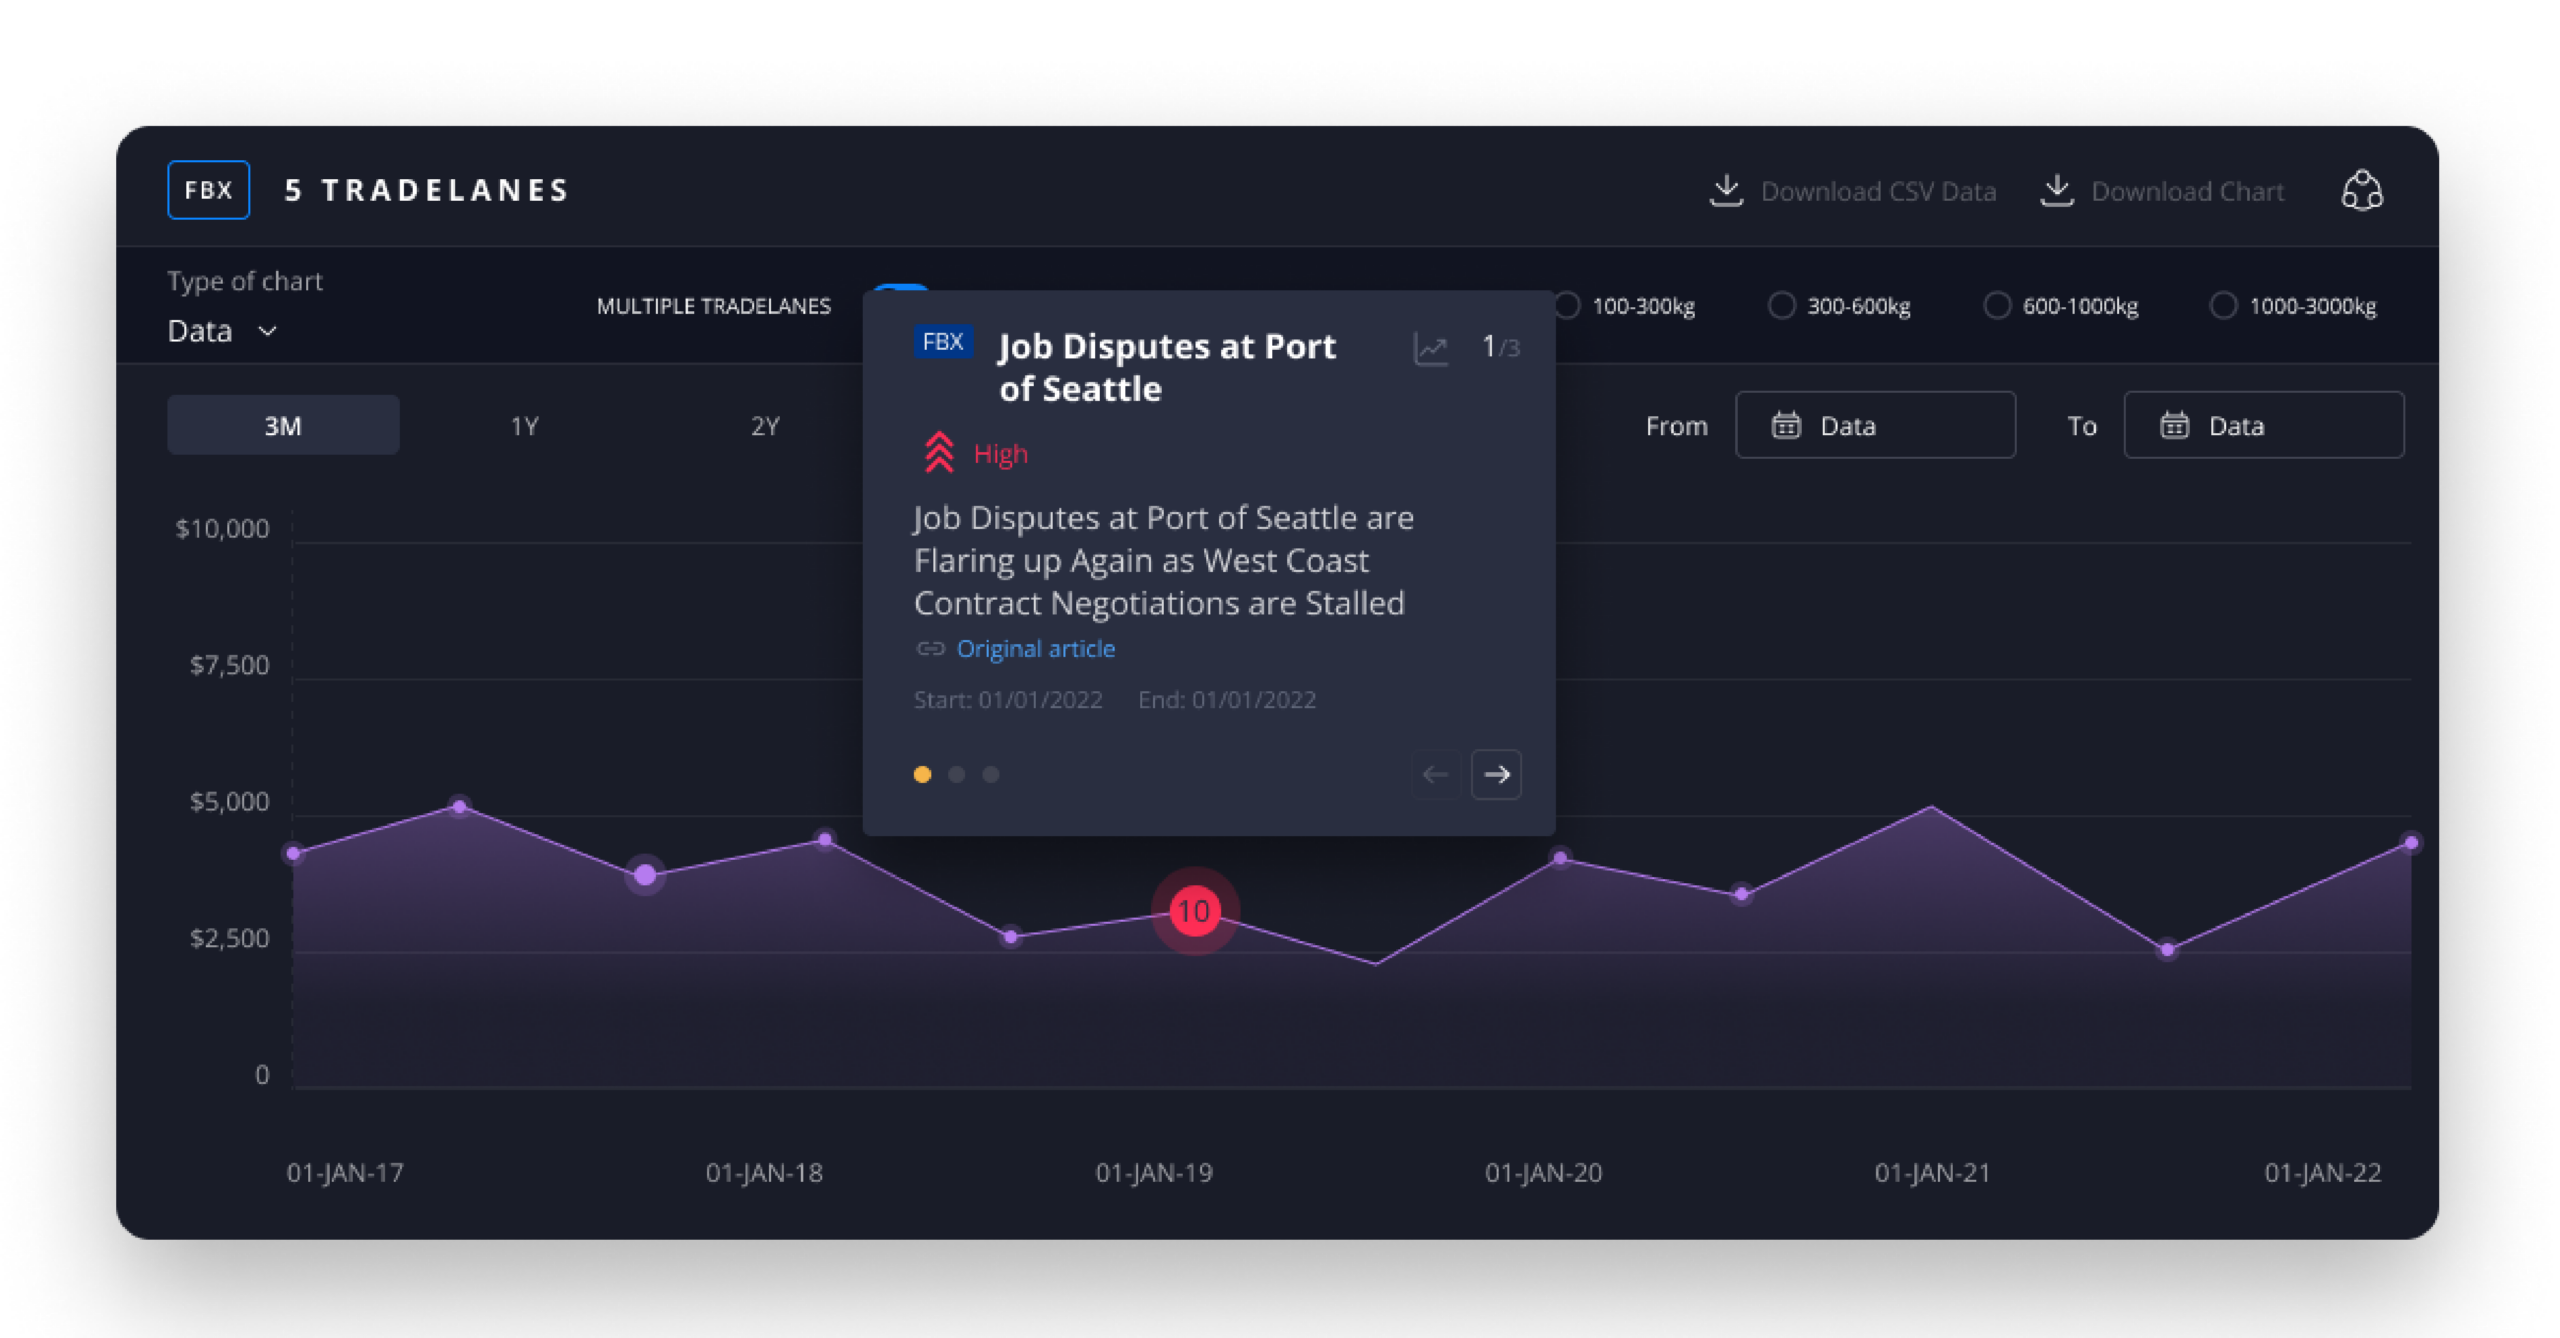Viewport: 2560px width, 1338px height.
Task: Click the 1/3 article counter
Action: pos(1500,347)
